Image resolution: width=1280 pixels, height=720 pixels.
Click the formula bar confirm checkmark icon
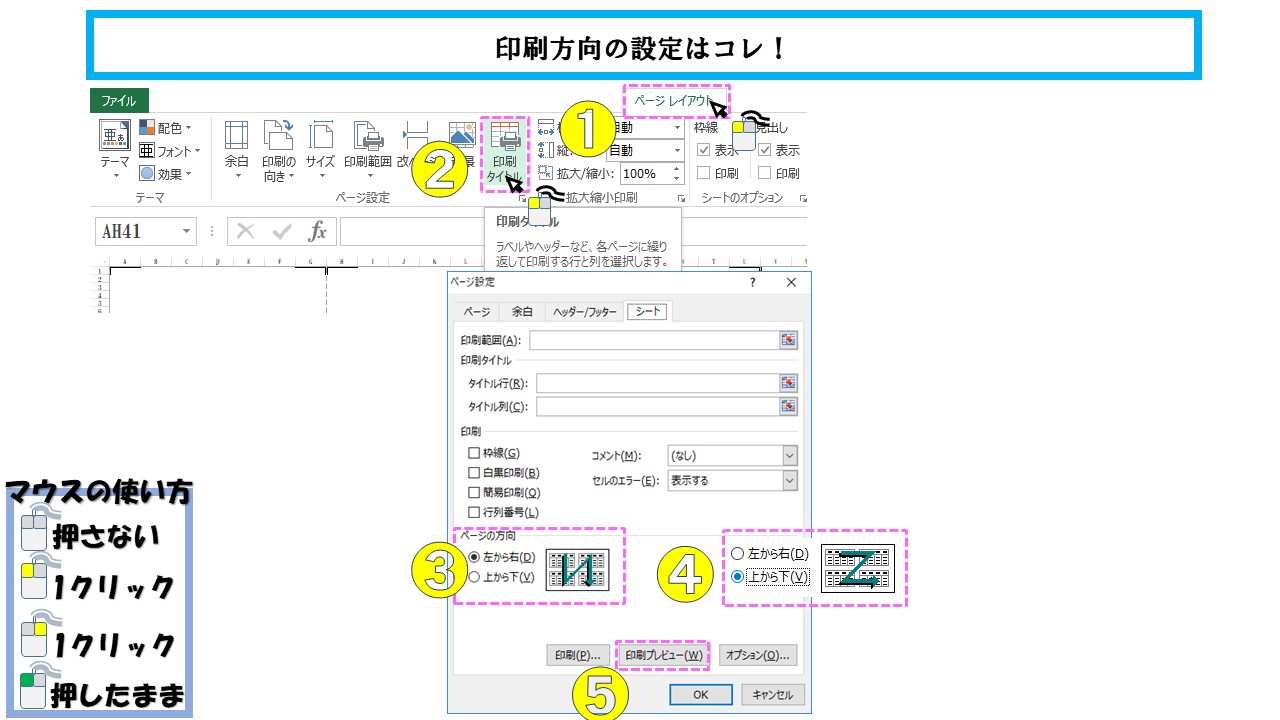pos(282,232)
